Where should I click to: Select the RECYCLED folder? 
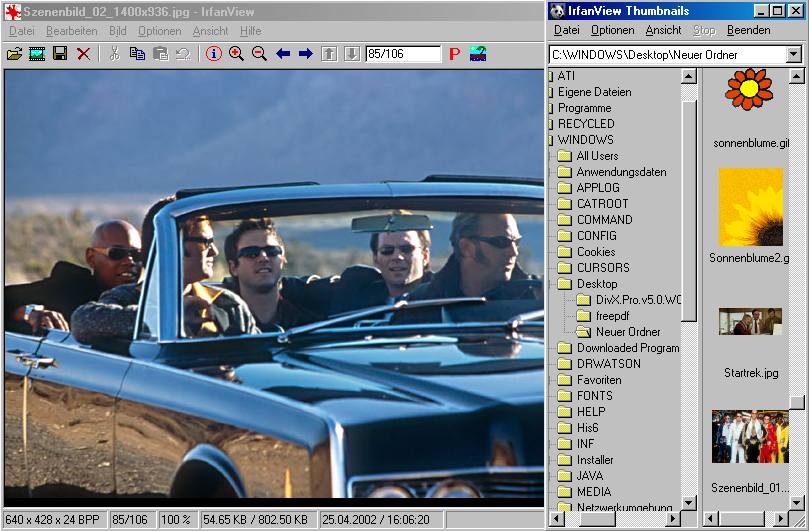(586, 124)
